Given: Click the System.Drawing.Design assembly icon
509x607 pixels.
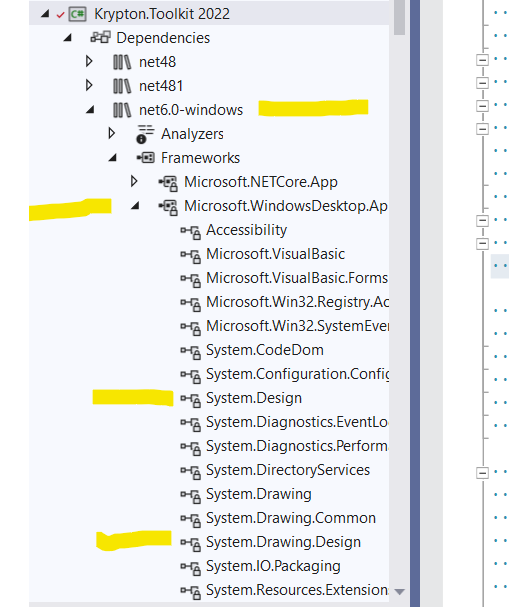Looking at the screenshot, I should [191, 544].
